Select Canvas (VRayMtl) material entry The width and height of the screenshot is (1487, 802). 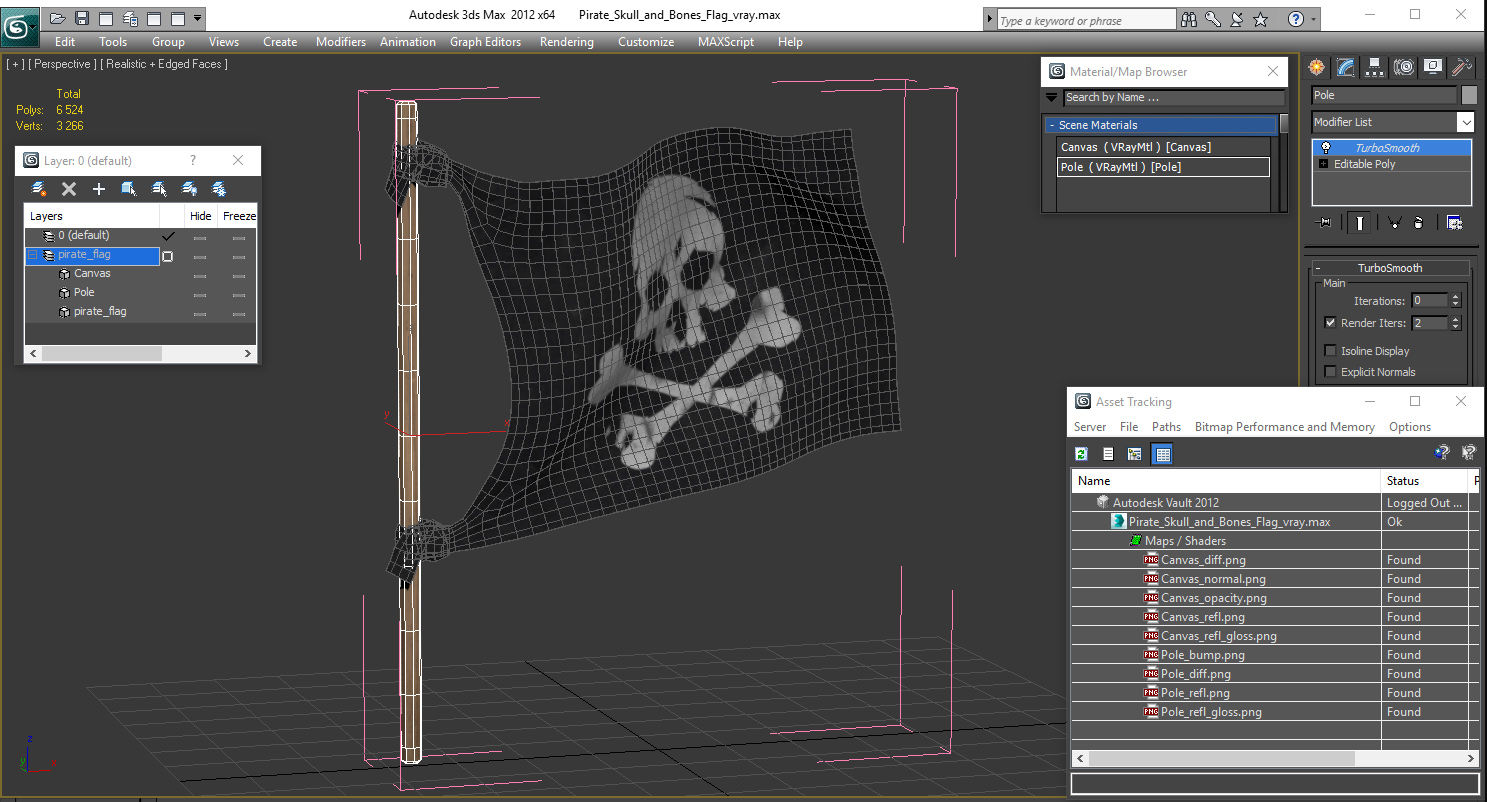[1163, 147]
